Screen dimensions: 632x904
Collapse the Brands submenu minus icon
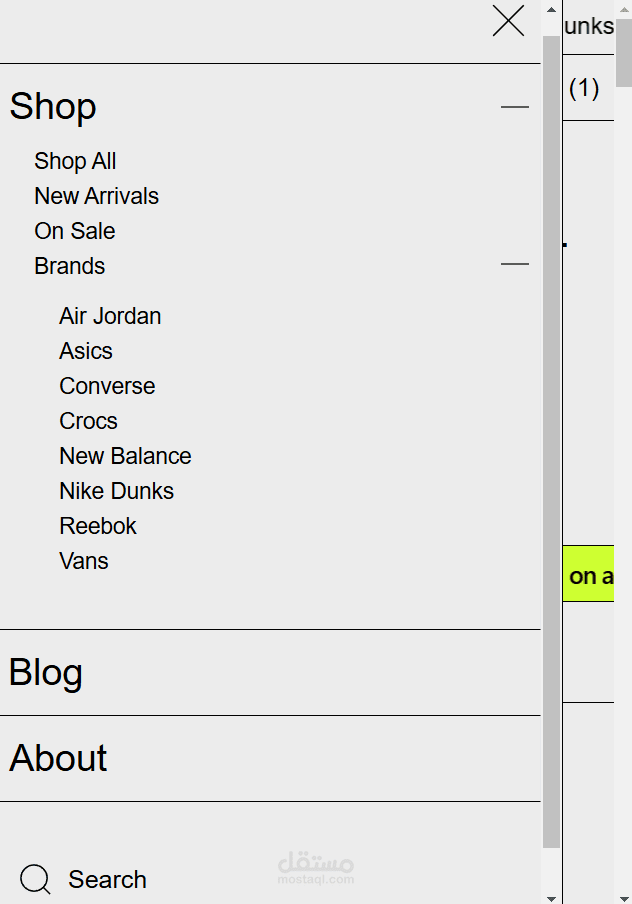tap(515, 265)
